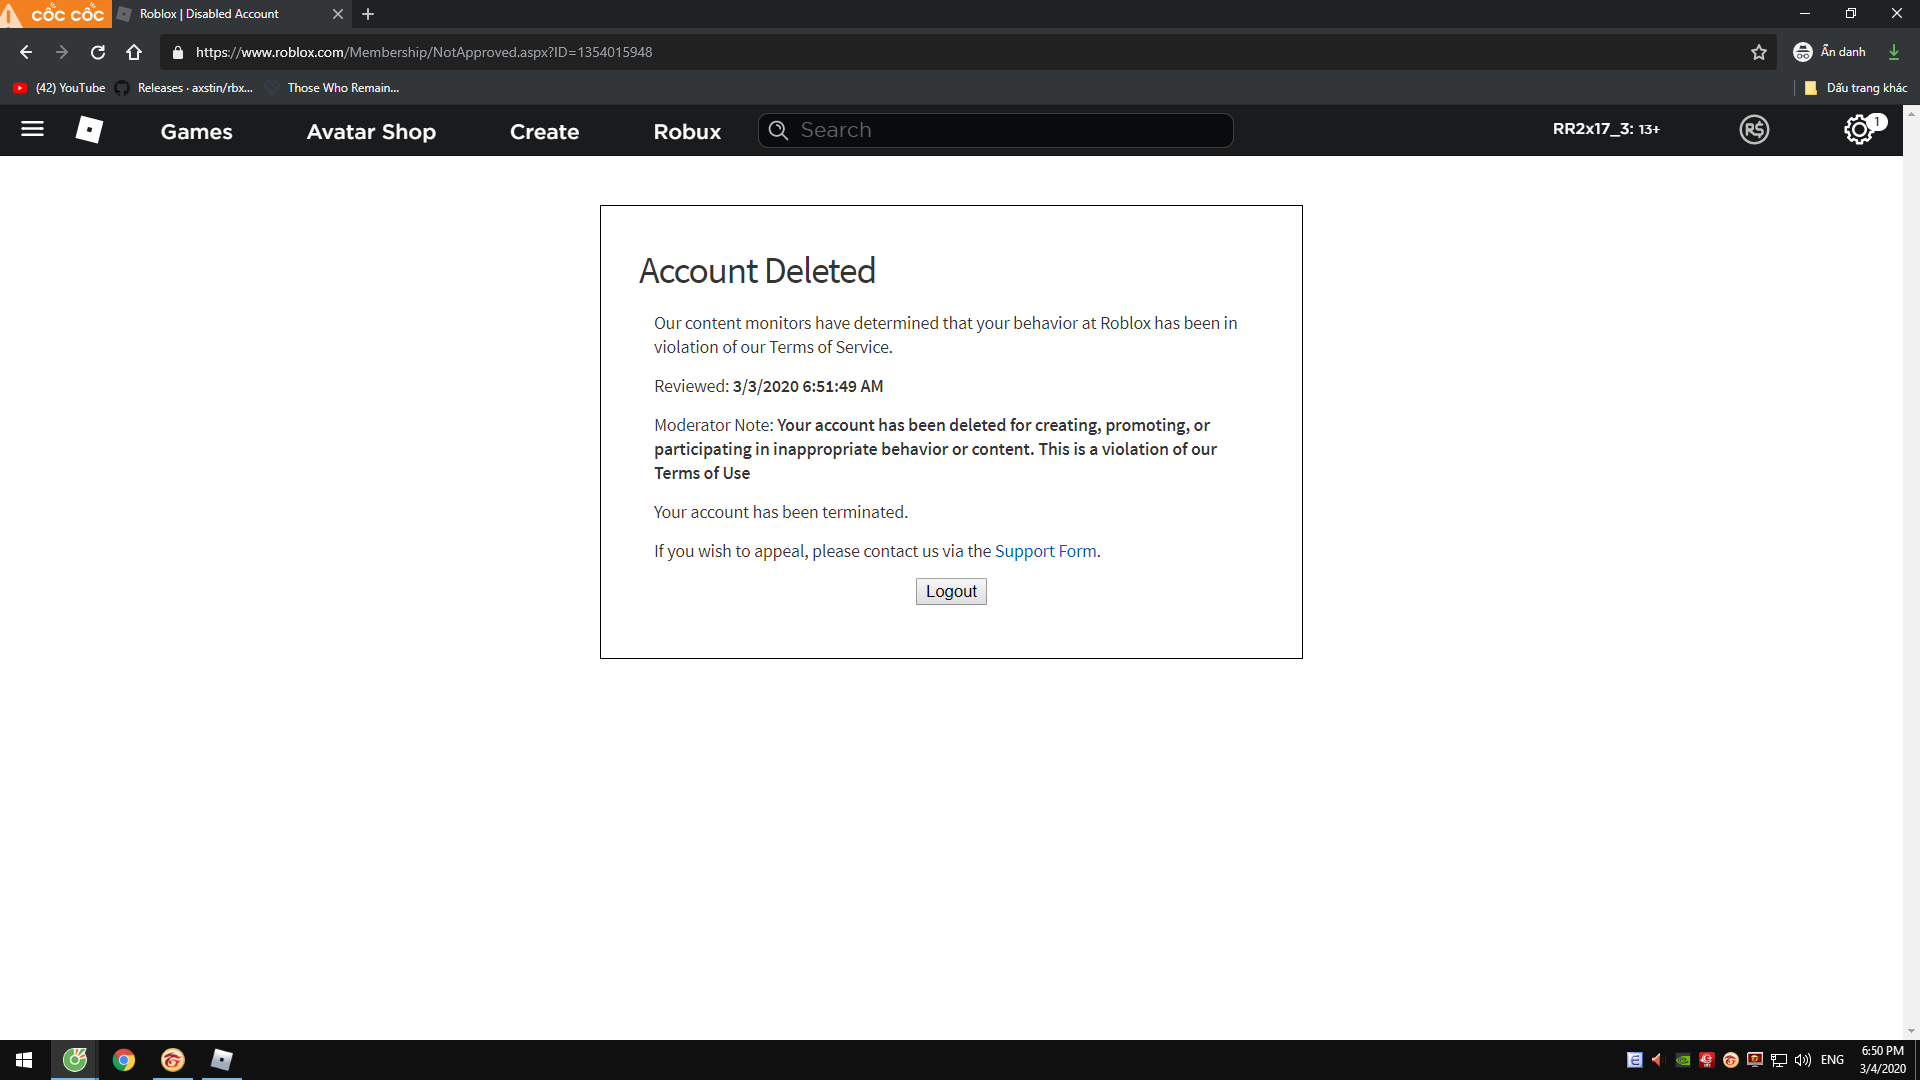Open a new browser tab
Image resolution: width=1920 pixels, height=1080 pixels.
[x=368, y=14]
